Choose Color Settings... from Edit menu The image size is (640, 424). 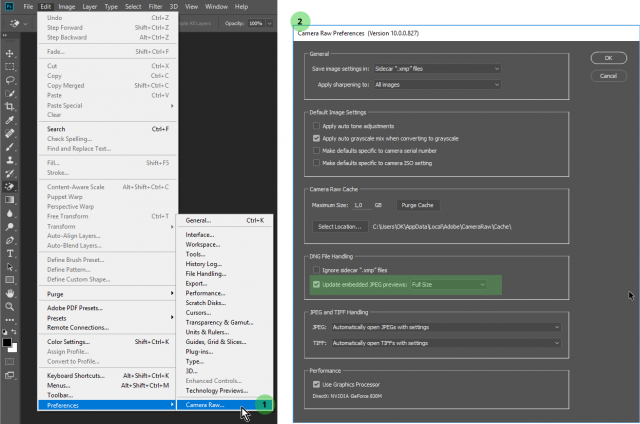click(108, 342)
